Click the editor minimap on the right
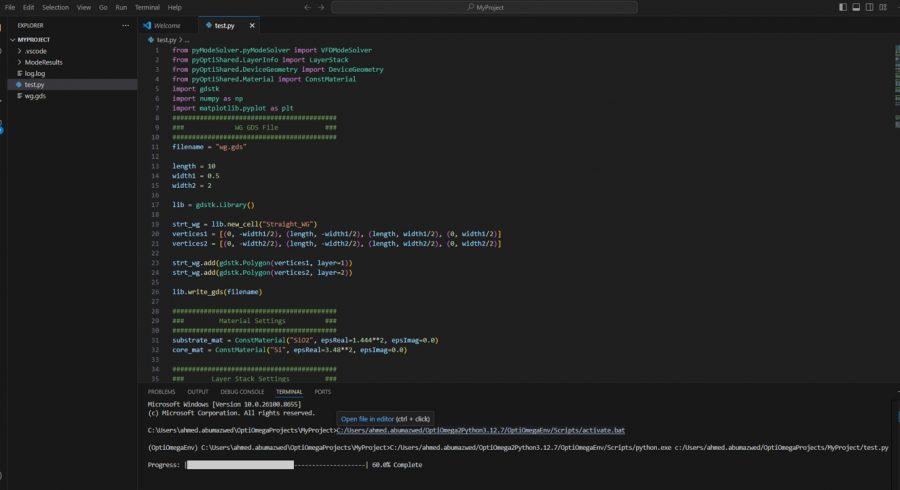Screen dimensions: 900x490 (x=897, y=86)
